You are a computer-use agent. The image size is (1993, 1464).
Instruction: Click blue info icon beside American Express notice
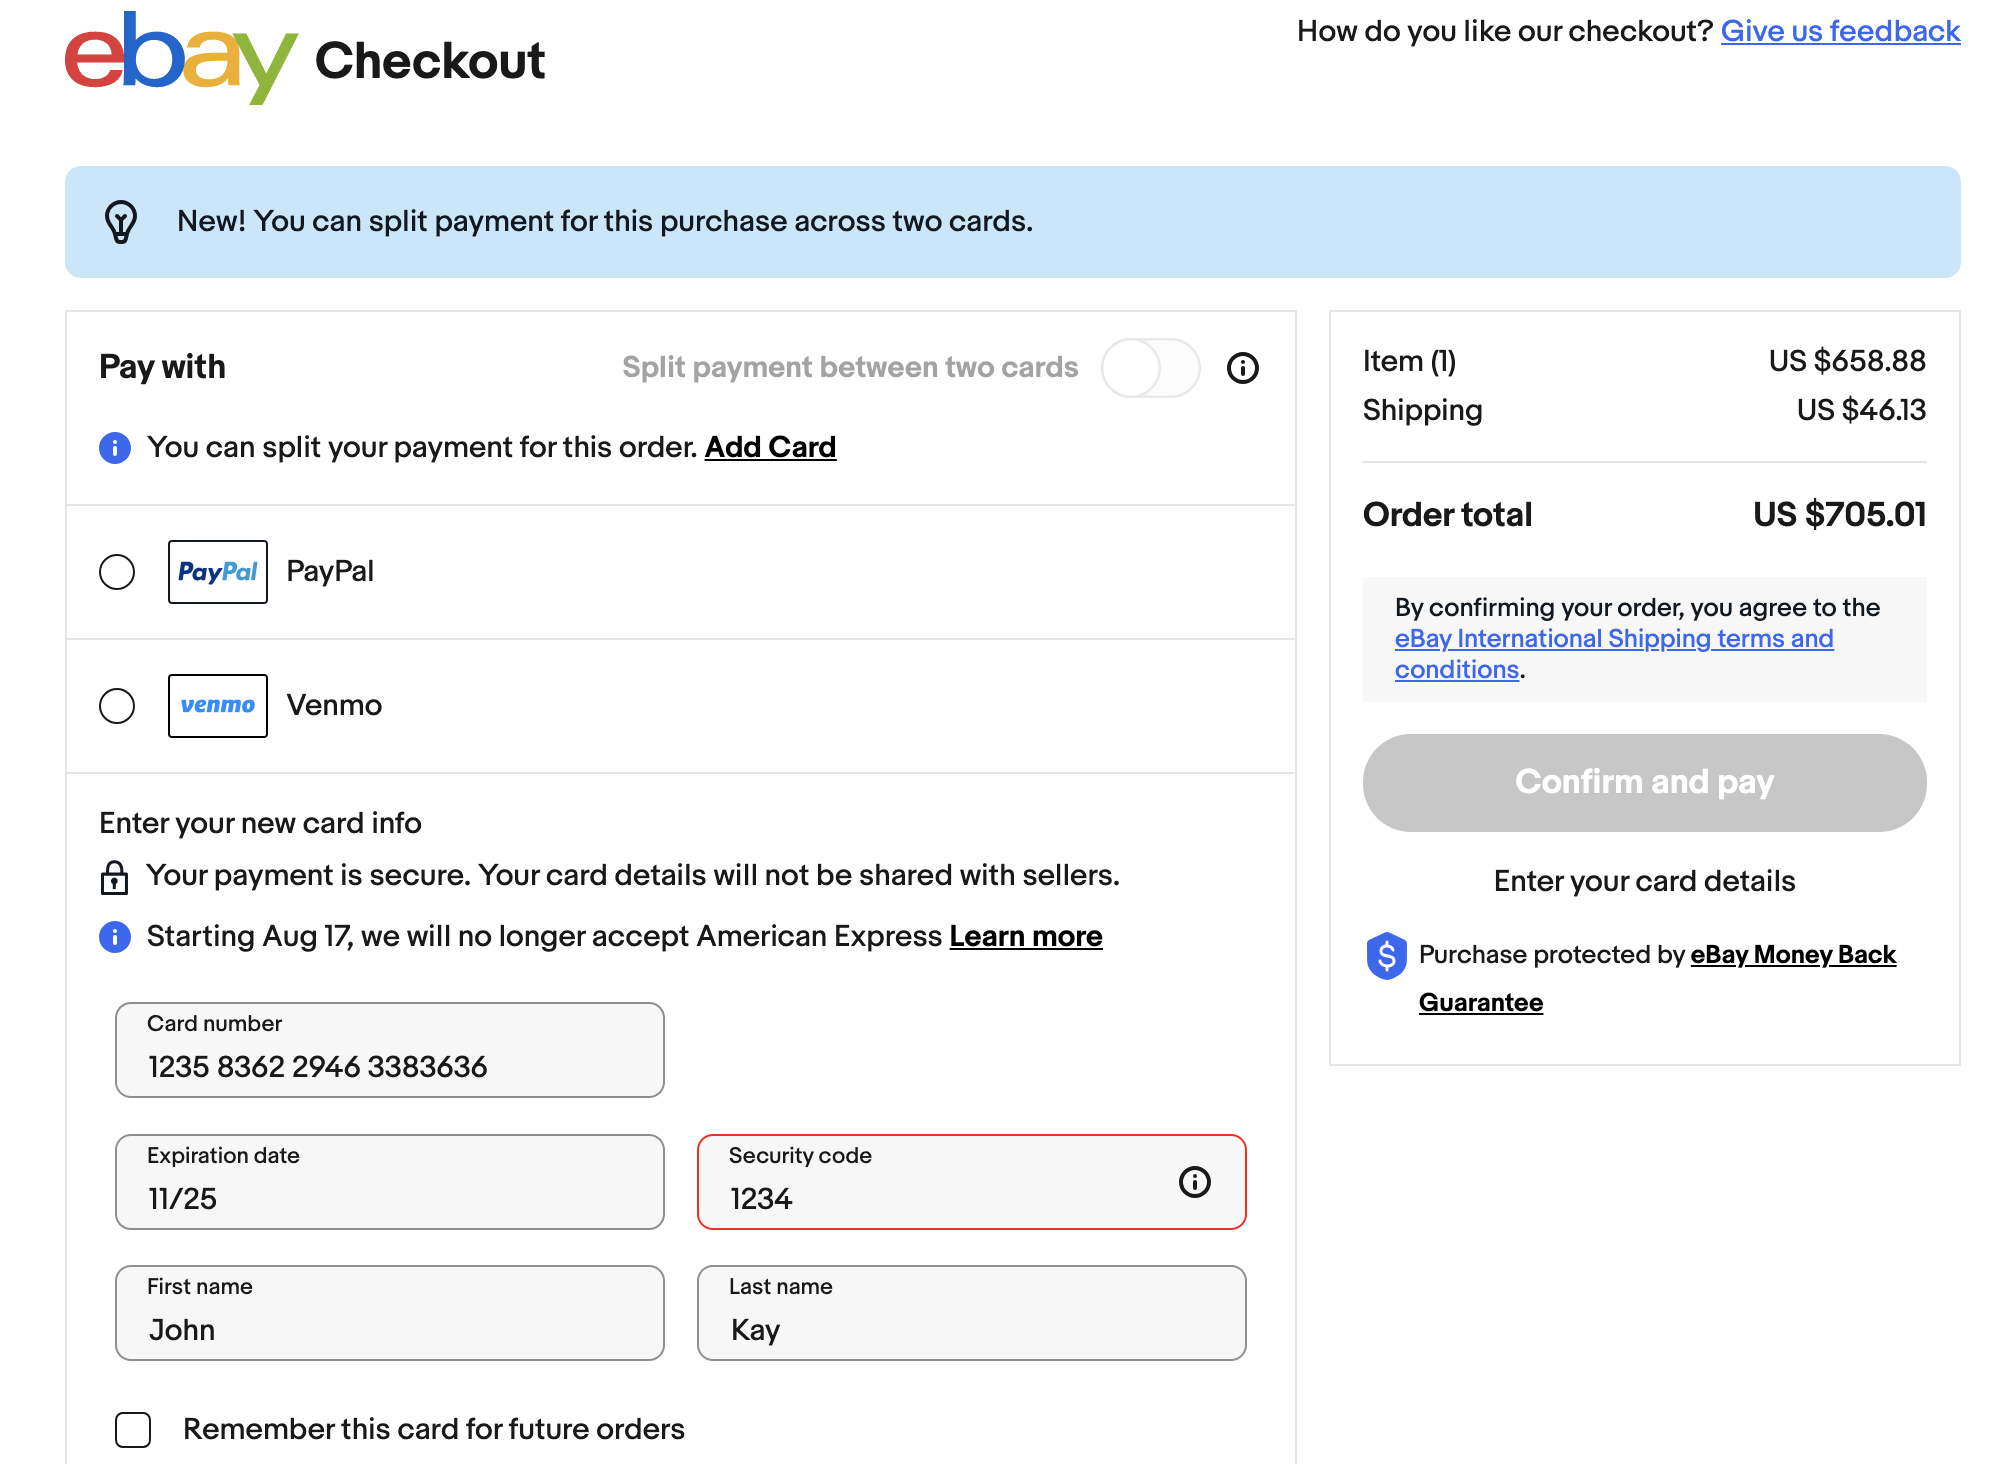115,937
